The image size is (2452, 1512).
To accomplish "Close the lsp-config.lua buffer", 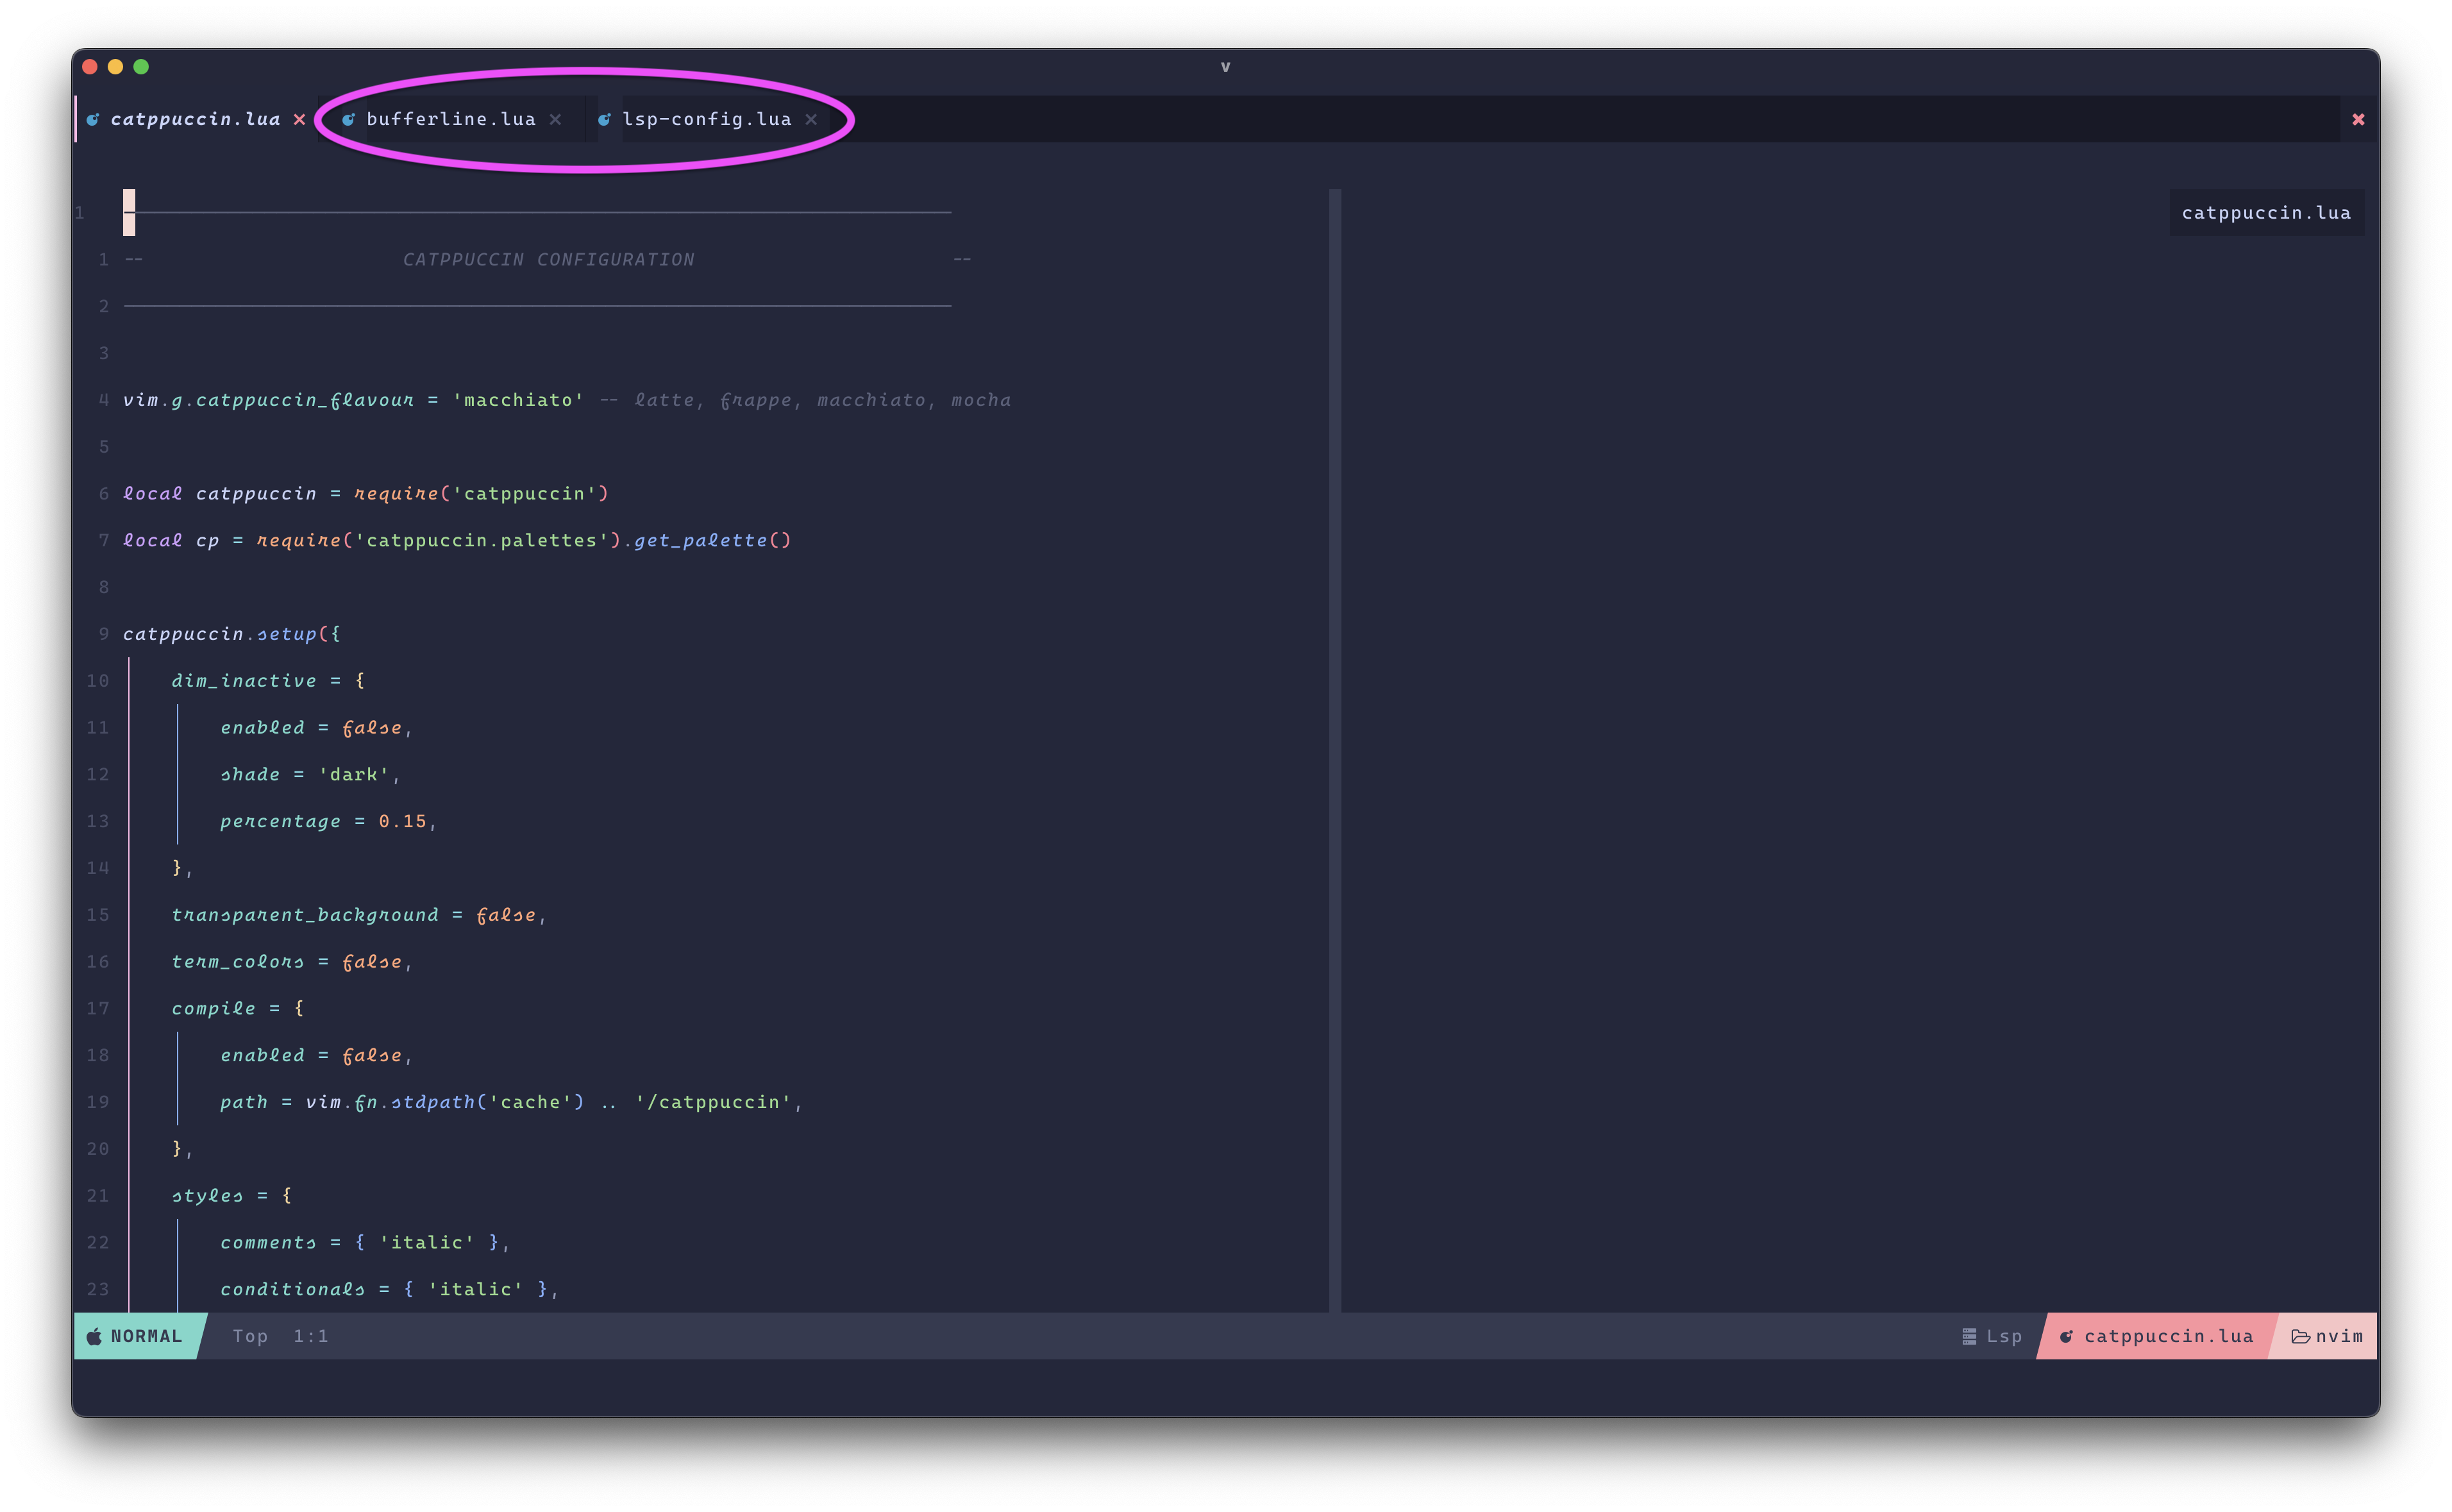I will pyautogui.click(x=811, y=119).
